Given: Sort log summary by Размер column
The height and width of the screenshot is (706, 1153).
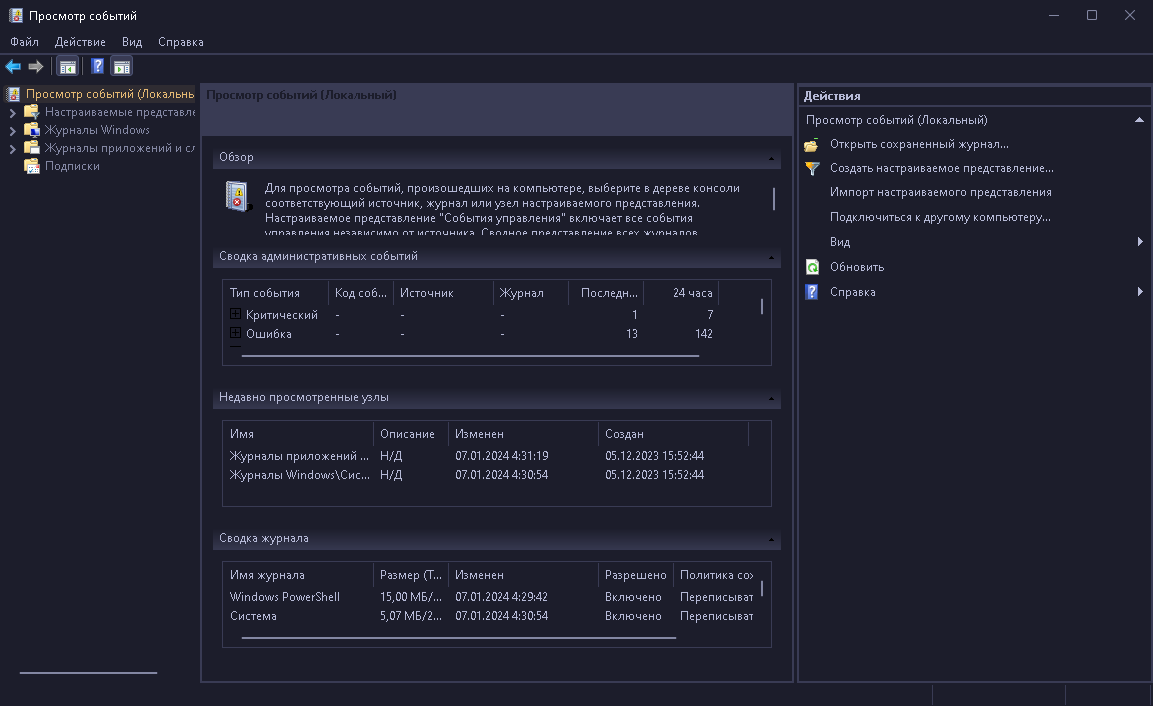Looking at the screenshot, I should (x=411, y=575).
